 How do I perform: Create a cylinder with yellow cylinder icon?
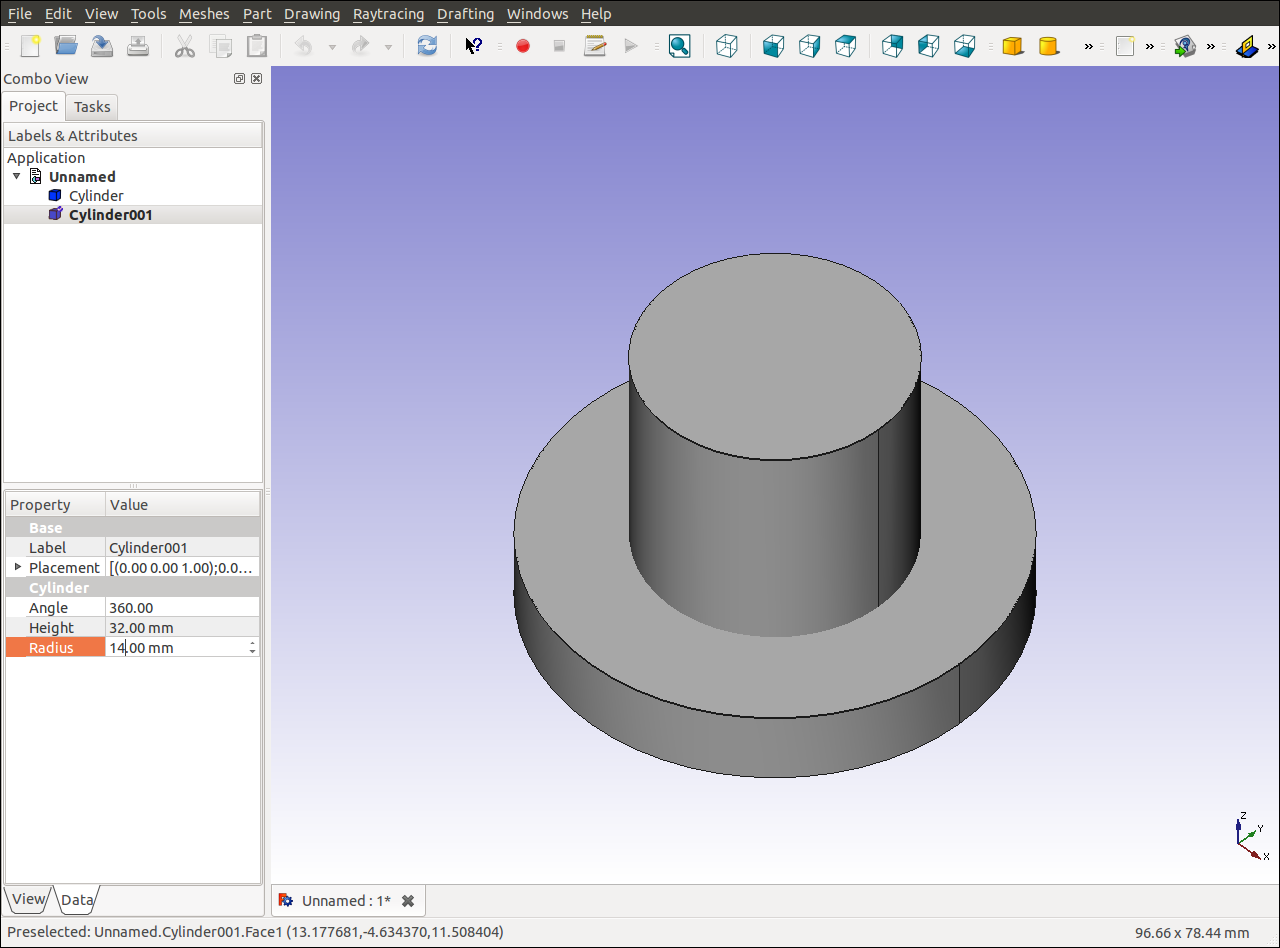[1048, 46]
